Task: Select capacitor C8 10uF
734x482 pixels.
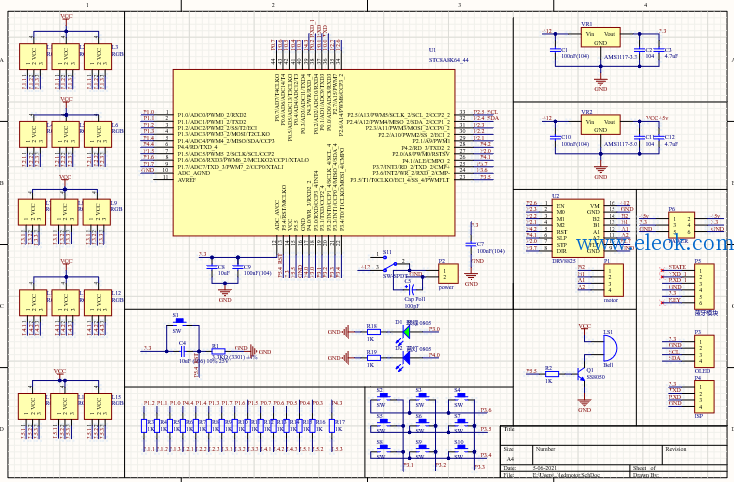Action: (212, 267)
